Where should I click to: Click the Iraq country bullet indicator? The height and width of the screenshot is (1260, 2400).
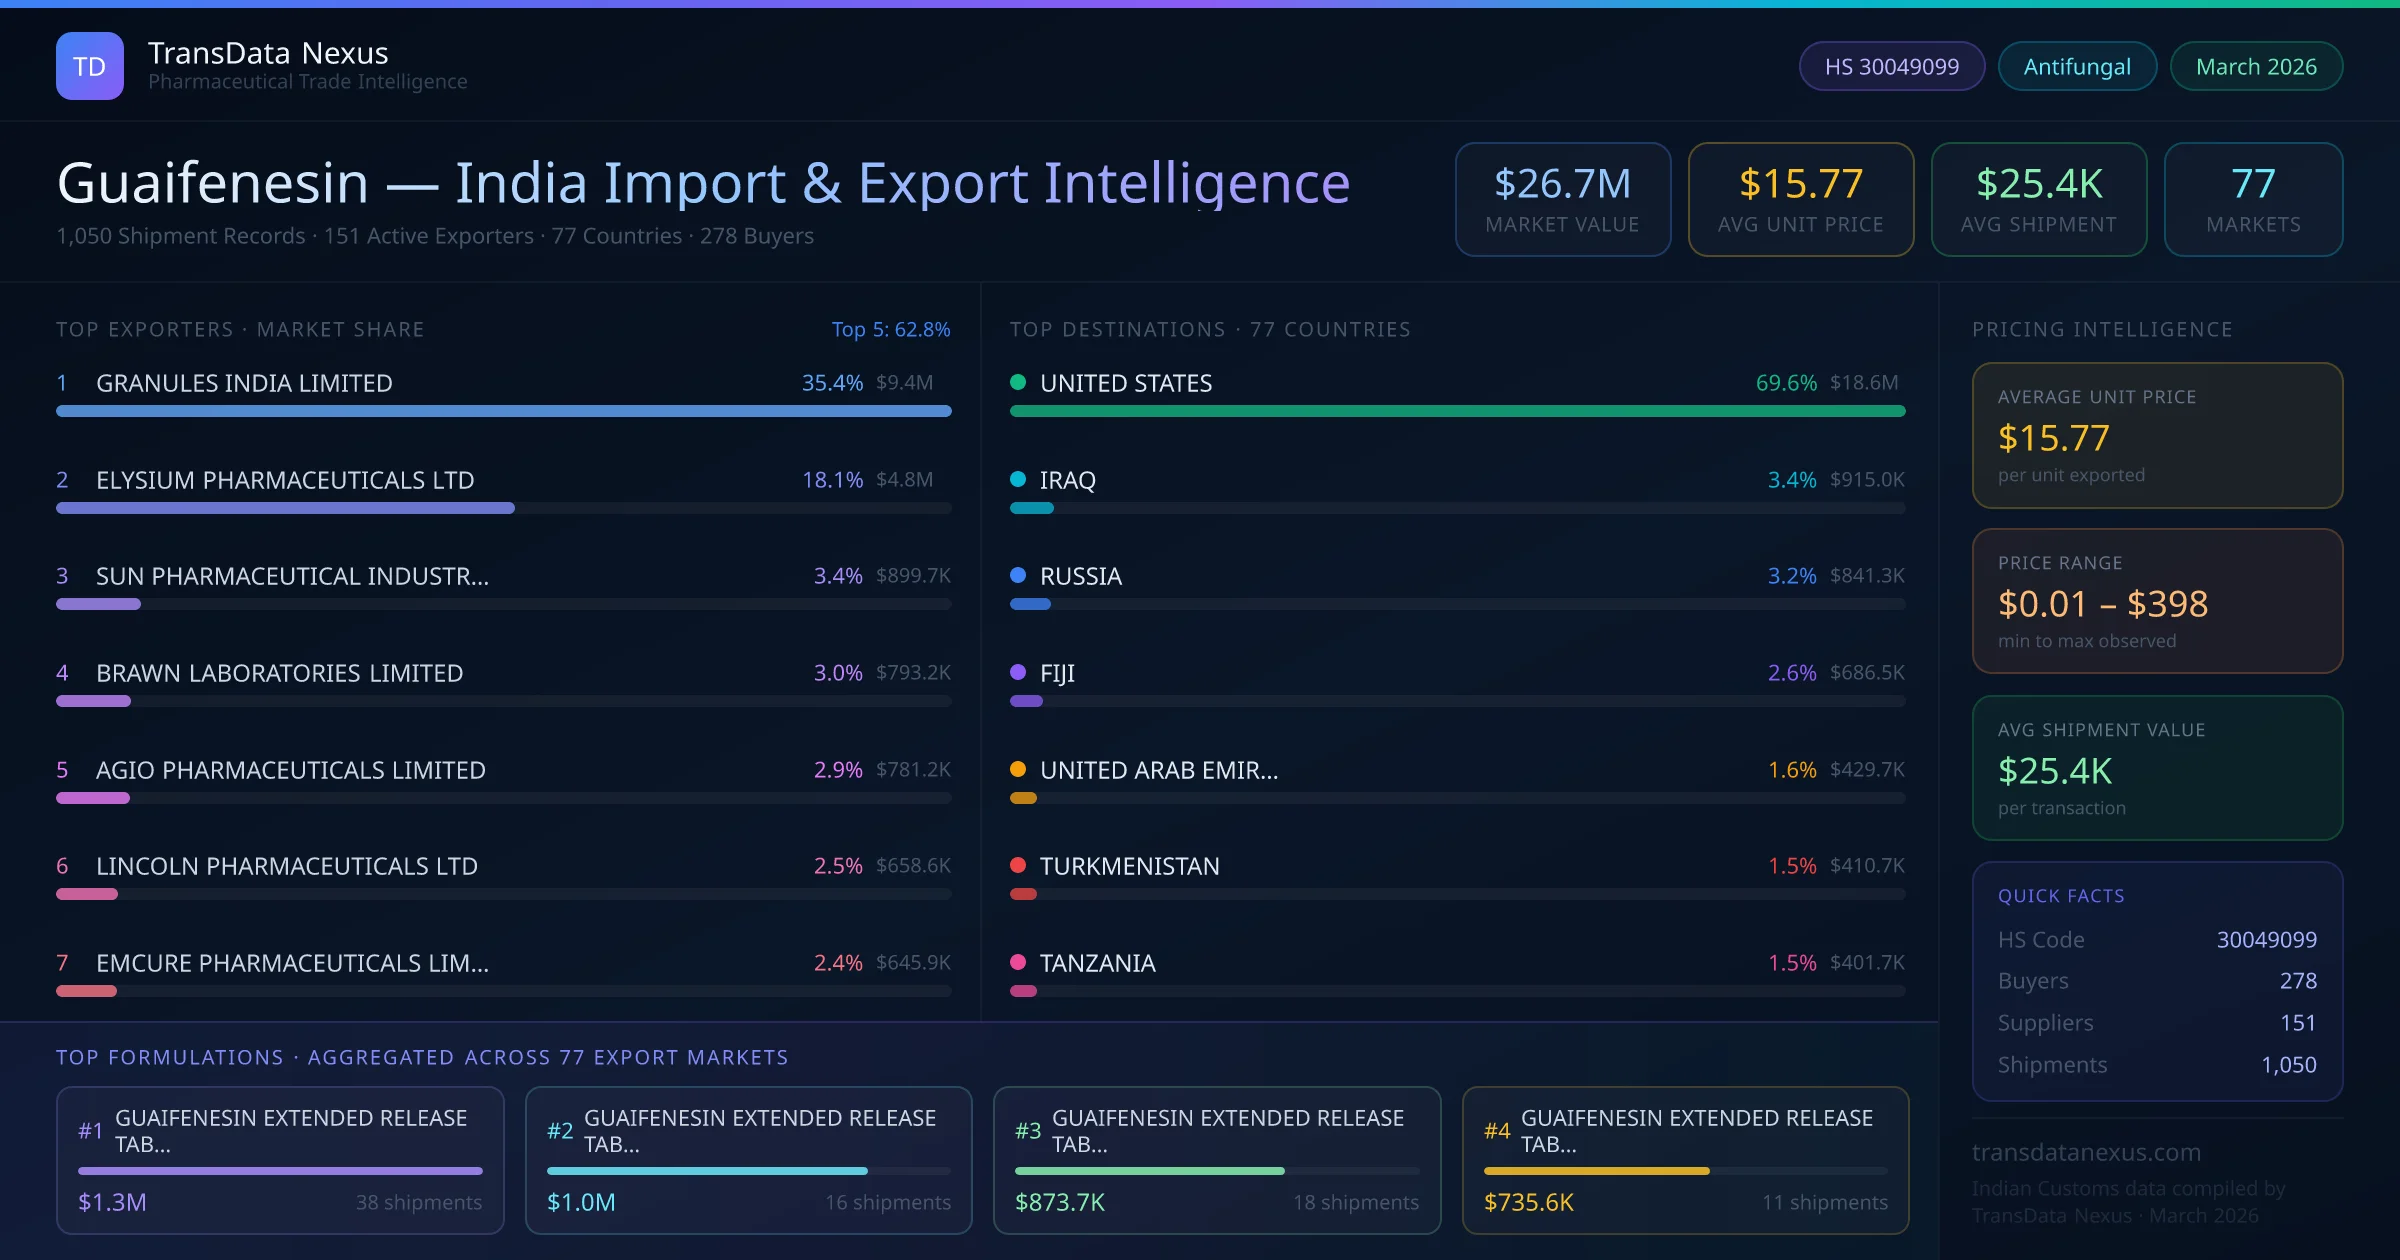pyautogui.click(x=1019, y=479)
